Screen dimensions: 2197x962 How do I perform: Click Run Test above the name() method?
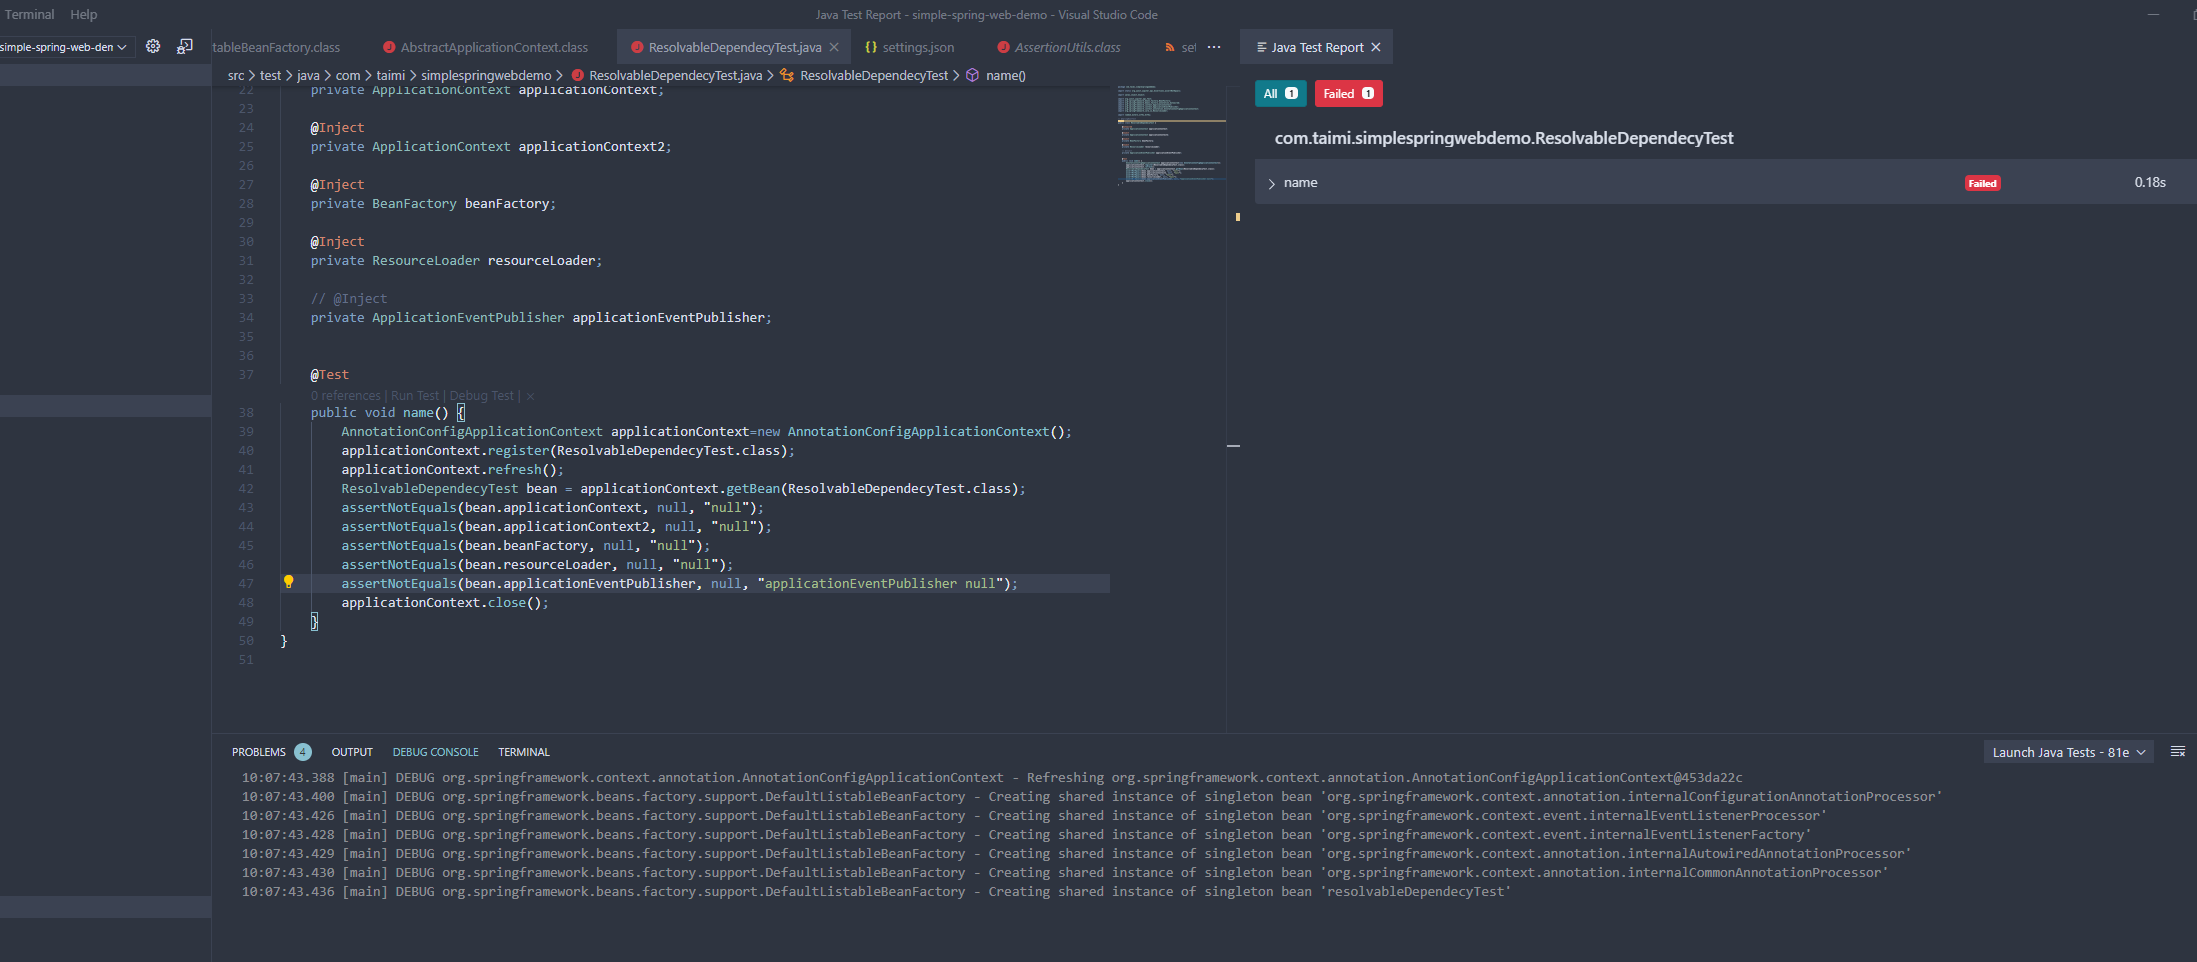pos(414,395)
